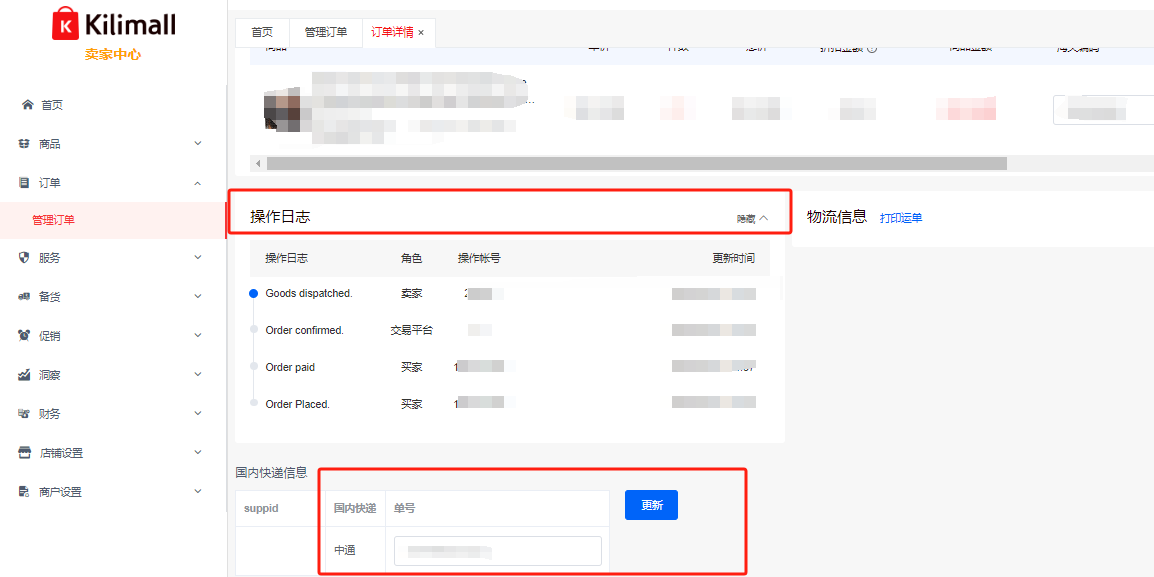1154x577 pixels.
Task: Click the 店铺设置 store icon
Action: pos(25,453)
